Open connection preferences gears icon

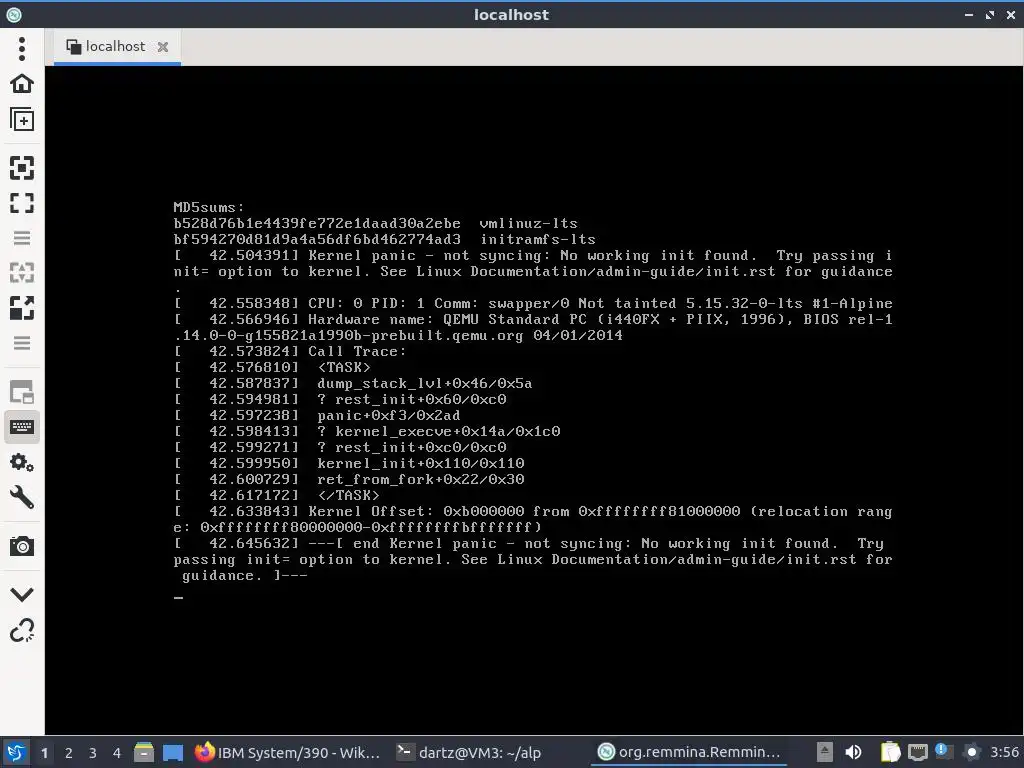point(22,462)
